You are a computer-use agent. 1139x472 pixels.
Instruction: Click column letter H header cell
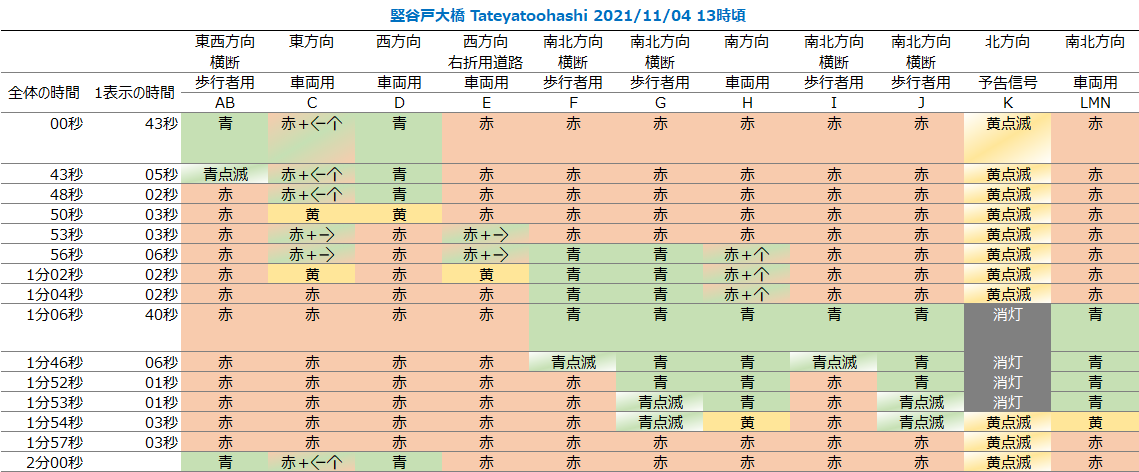point(747,103)
